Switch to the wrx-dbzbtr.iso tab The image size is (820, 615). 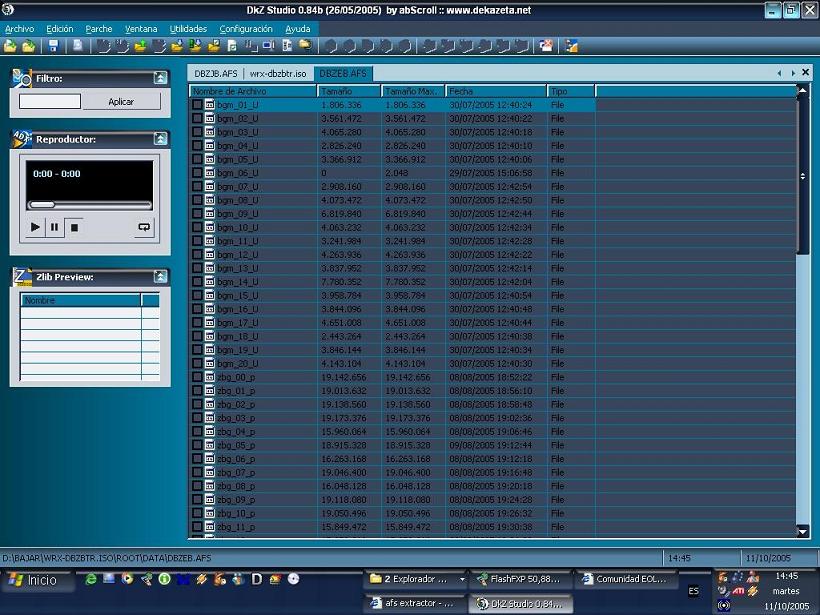click(x=278, y=74)
